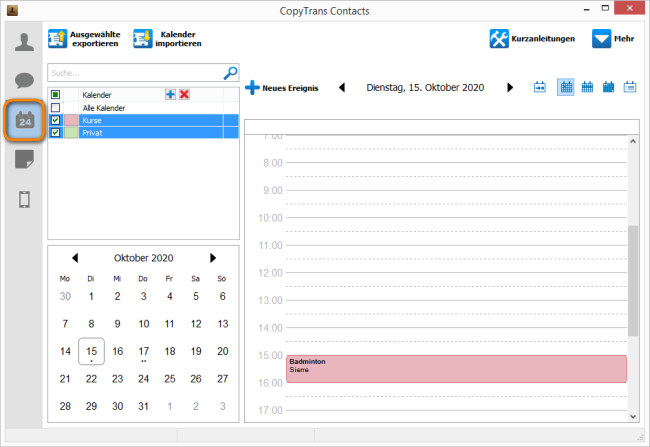Click the 9:00 time slot
This screenshot has width=650, height=447.
click(x=456, y=197)
